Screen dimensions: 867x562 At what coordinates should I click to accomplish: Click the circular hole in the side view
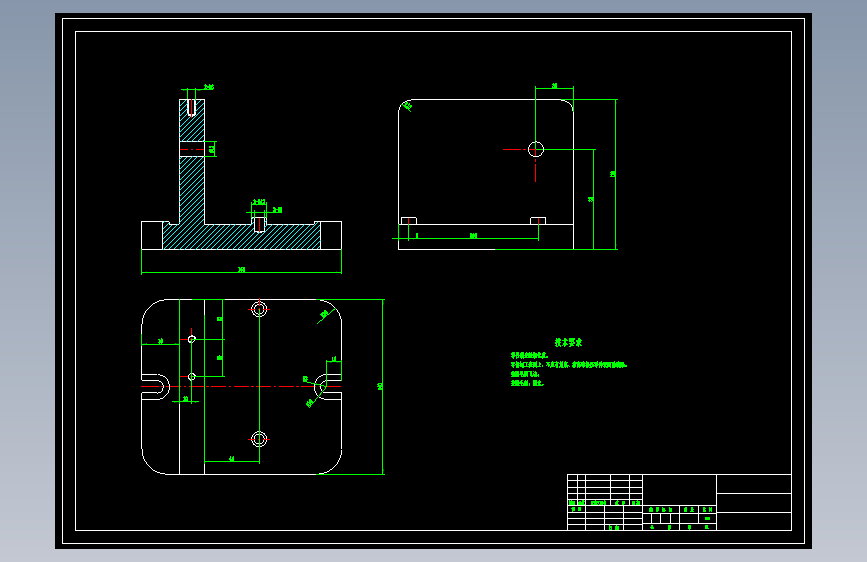(536, 149)
